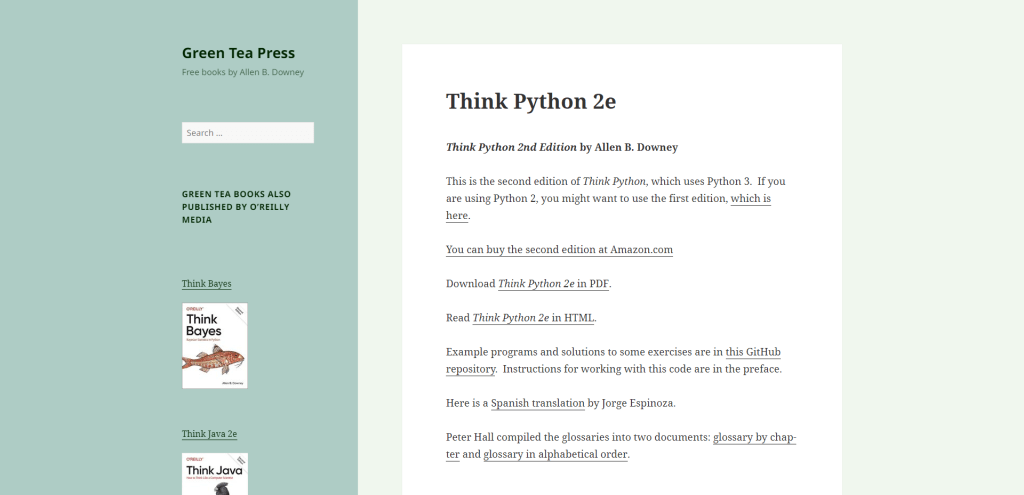The image size is (1024, 495).
Task: Open the buy second edition at Amazon.com link
Action: click(x=559, y=249)
